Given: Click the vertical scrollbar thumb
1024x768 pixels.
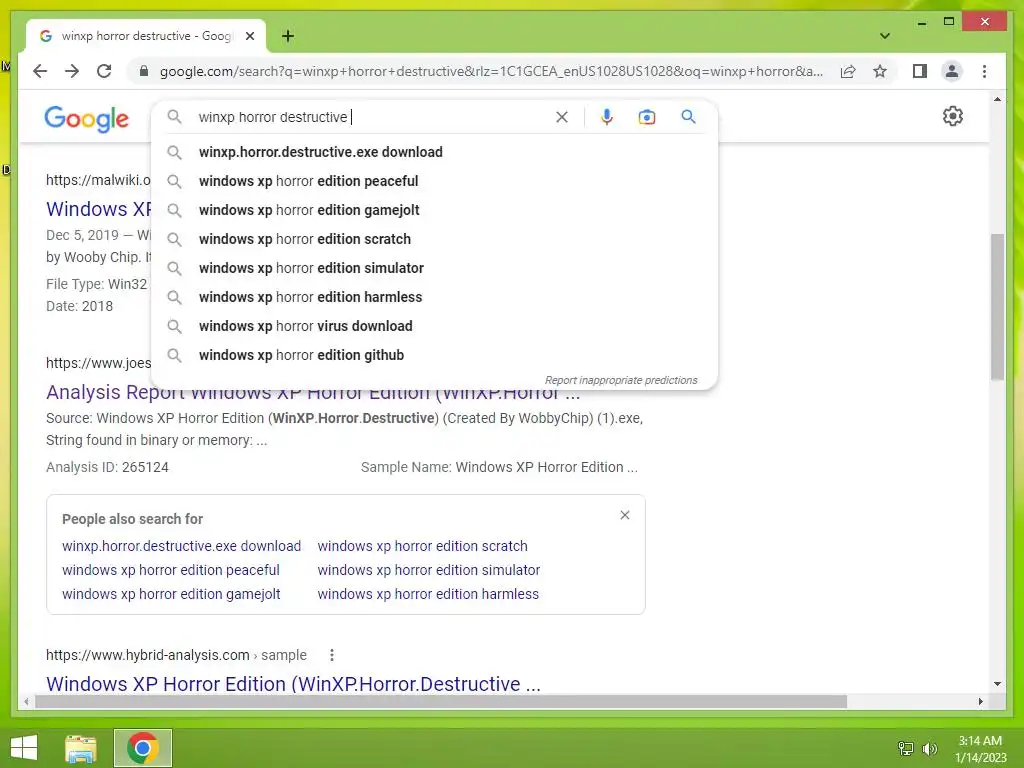Looking at the screenshot, I should click(x=997, y=307).
